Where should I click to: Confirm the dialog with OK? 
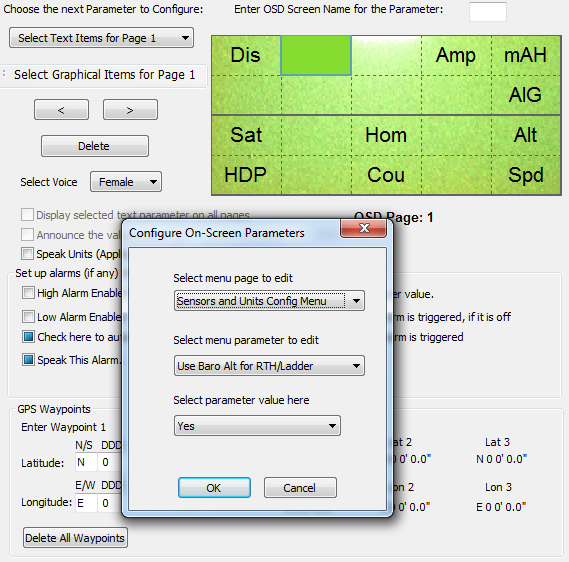(214, 488)
